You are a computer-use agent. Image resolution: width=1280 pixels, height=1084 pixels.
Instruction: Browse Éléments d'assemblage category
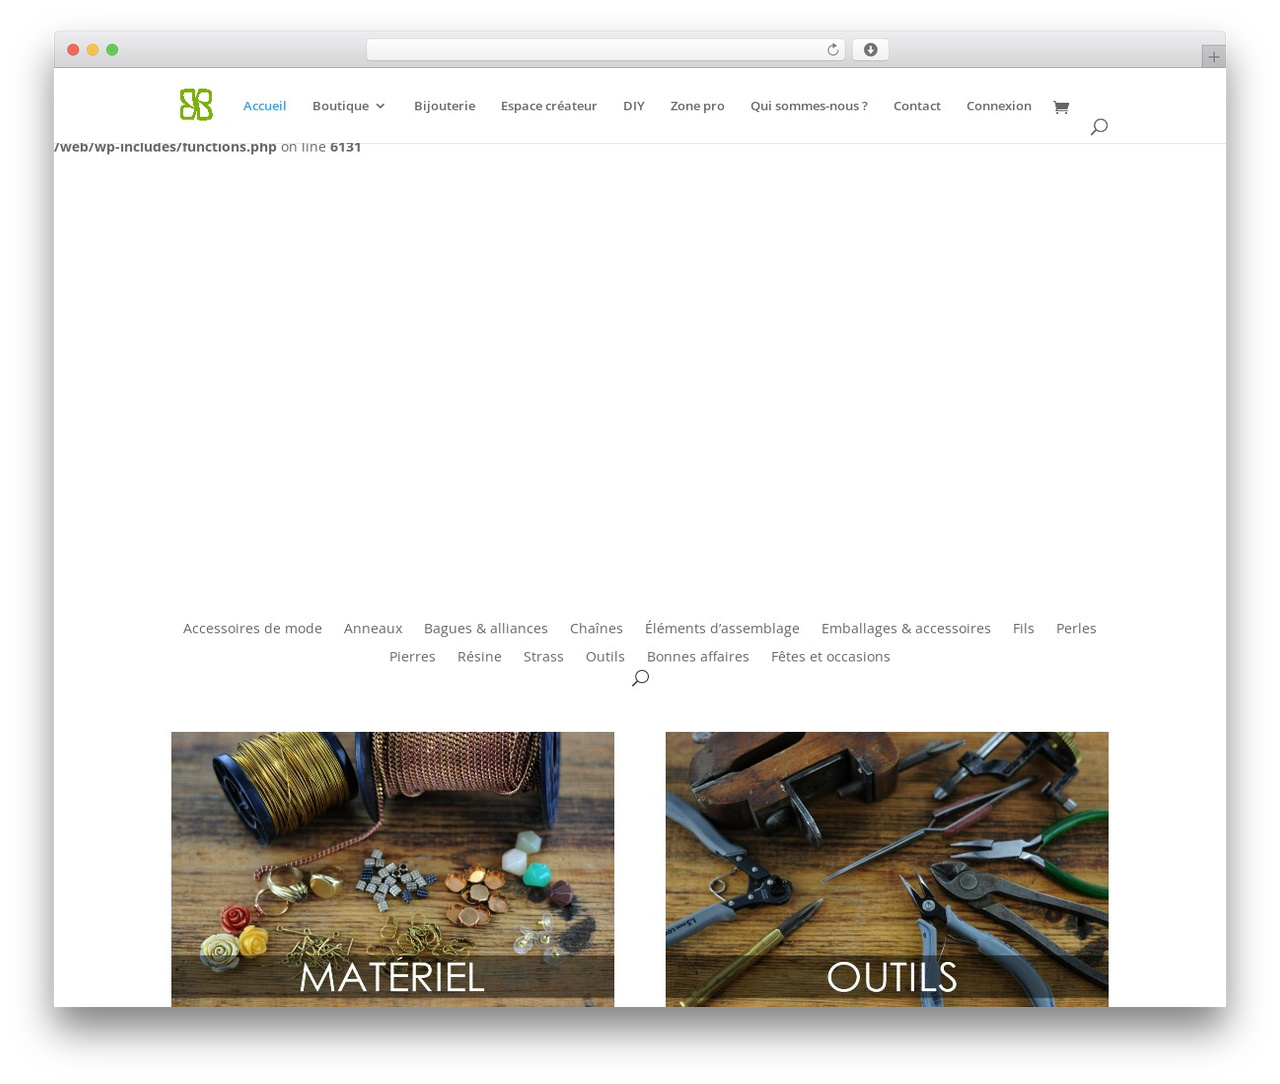point(722,628)
